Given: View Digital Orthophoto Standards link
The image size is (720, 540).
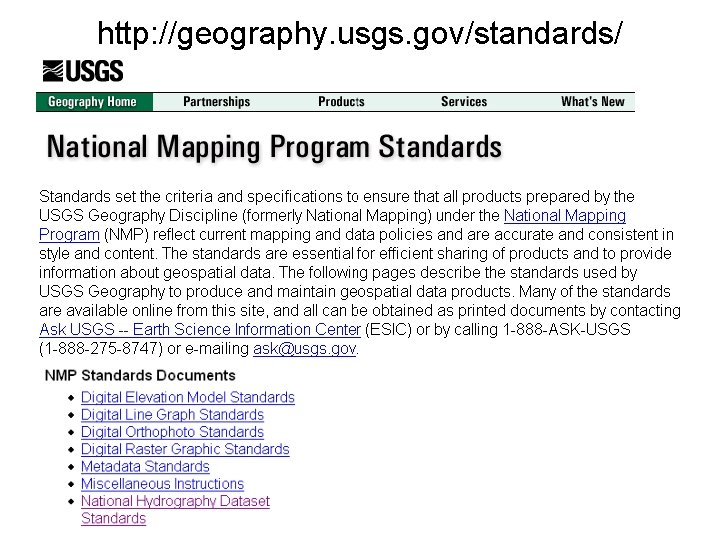Looking at the screenshot, I should pos(172,432).
